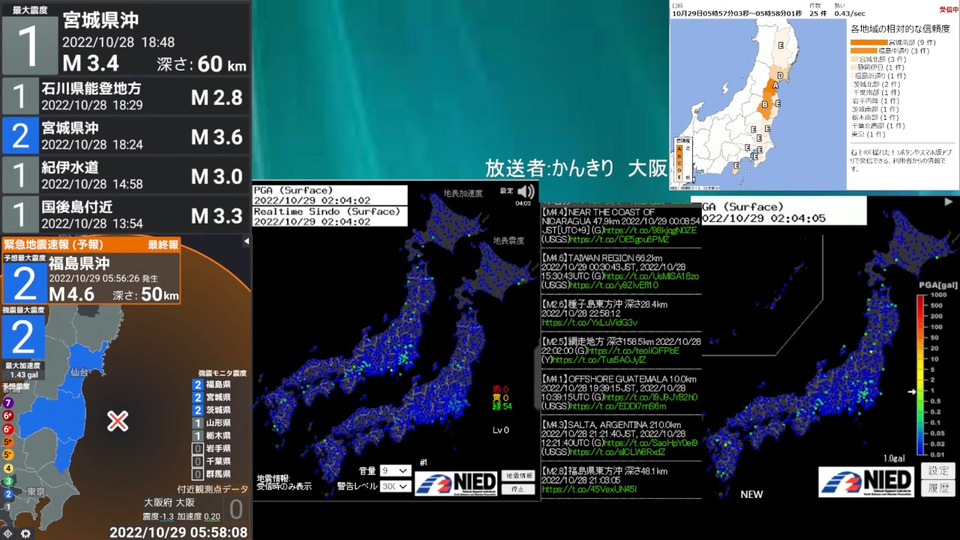This screenshot has height=540, width=960.
Task: Click the 福島中通り (3 件) bar
Action: click(864, 51)
